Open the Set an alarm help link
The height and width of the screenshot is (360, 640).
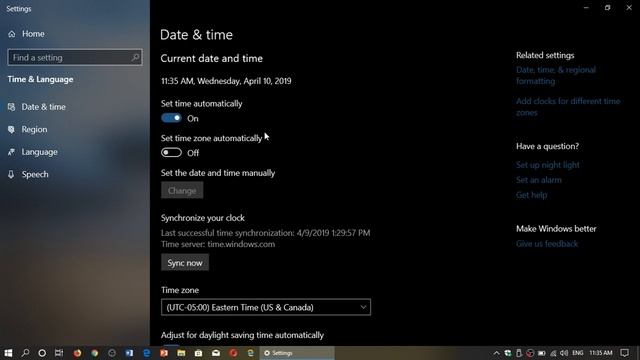538,180
